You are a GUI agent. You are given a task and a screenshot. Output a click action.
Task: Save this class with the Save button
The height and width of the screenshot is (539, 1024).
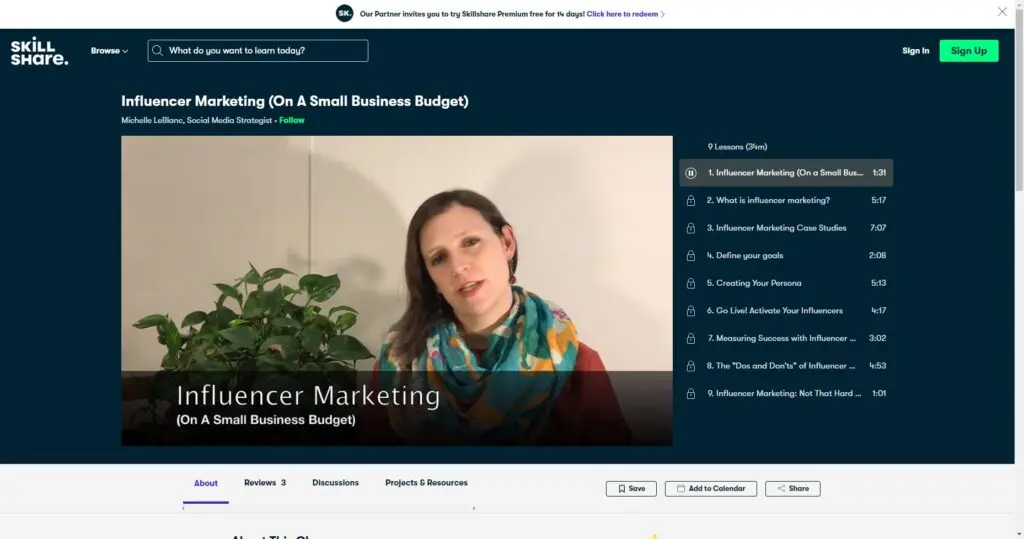[x=631, y=489]
